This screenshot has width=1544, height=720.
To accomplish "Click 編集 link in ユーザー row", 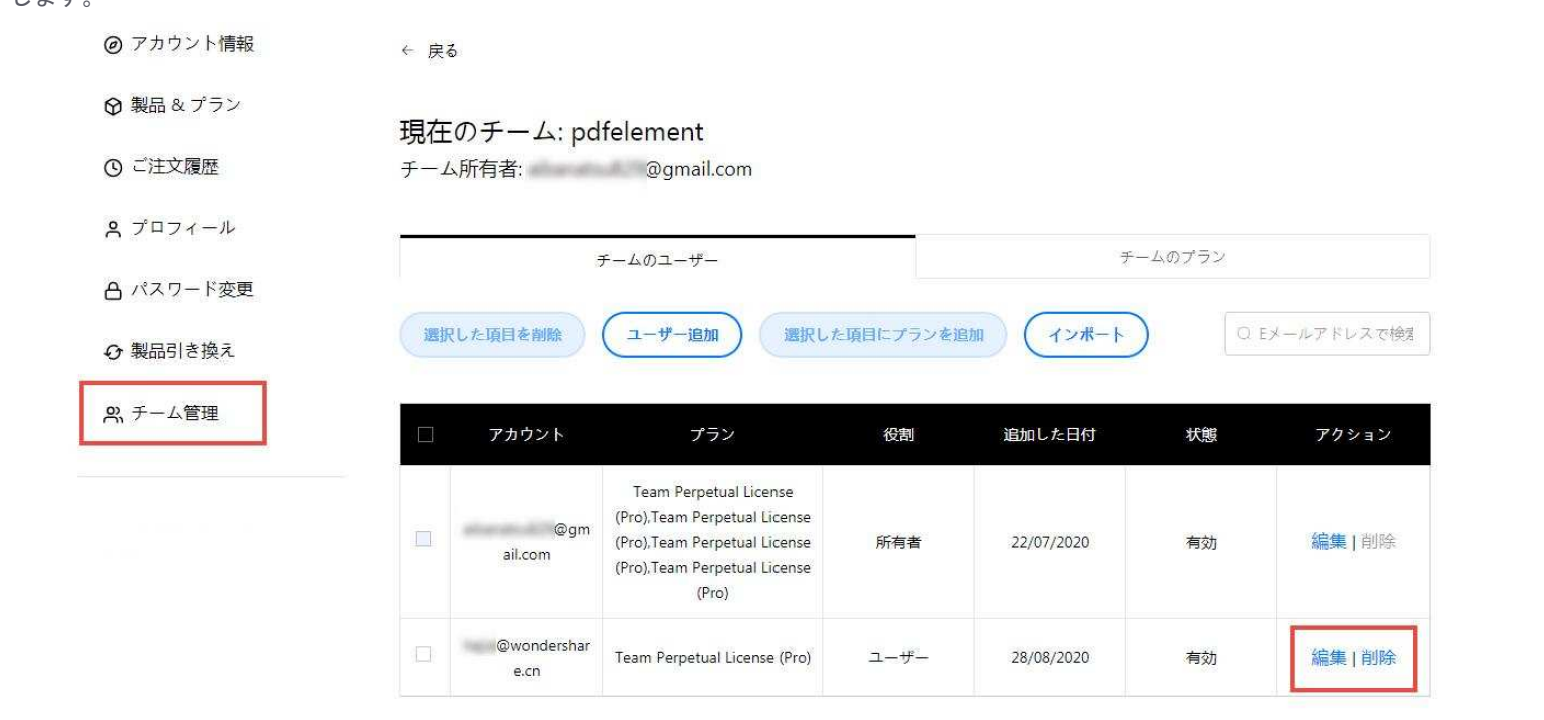I will [1328, 658].
